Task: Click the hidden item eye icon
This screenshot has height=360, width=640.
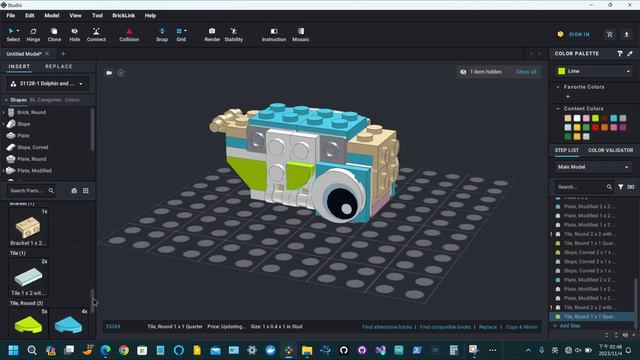Action: coord(463,72)
